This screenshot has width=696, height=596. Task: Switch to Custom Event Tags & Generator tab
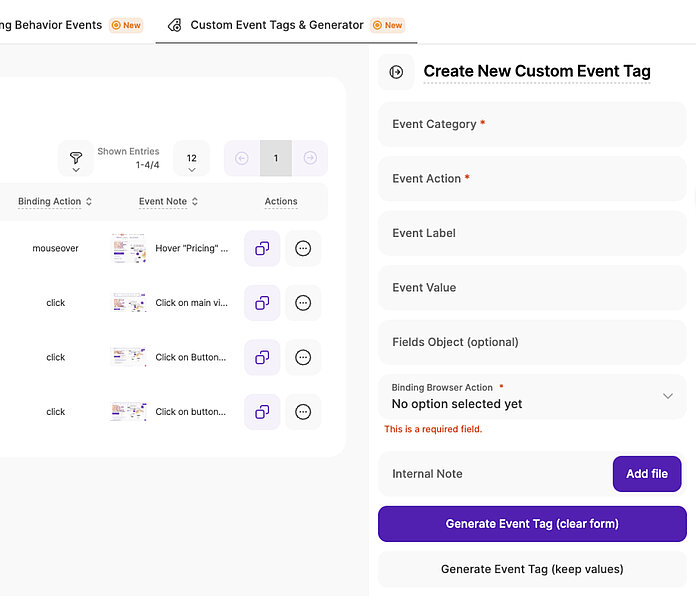coord(277,25)
